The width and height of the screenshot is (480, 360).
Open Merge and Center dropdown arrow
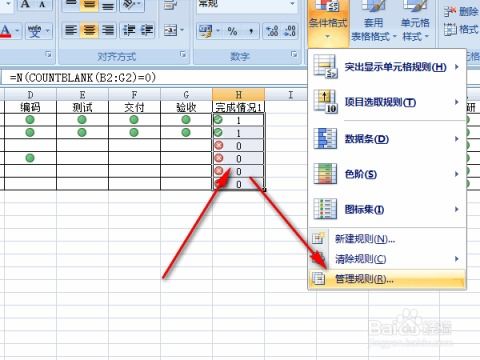(x=182, y=31)
